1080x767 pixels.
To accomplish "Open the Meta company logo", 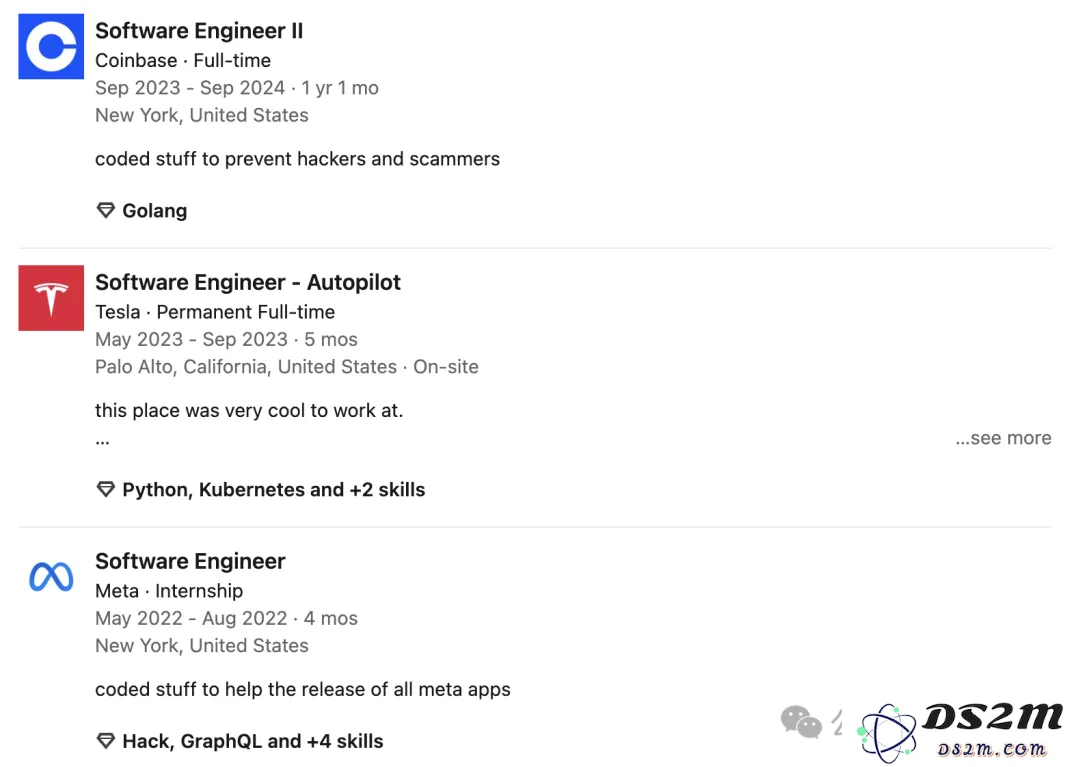I will [x=51, y=577].
